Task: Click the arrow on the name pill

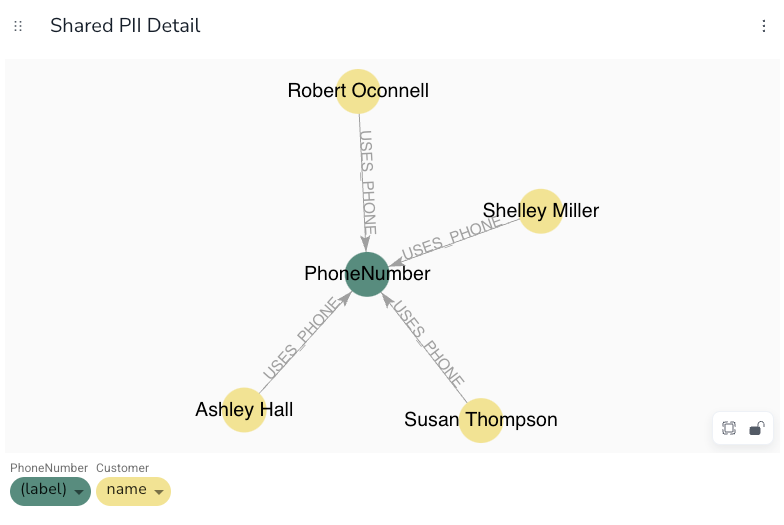Action: [x=159, y=492]
